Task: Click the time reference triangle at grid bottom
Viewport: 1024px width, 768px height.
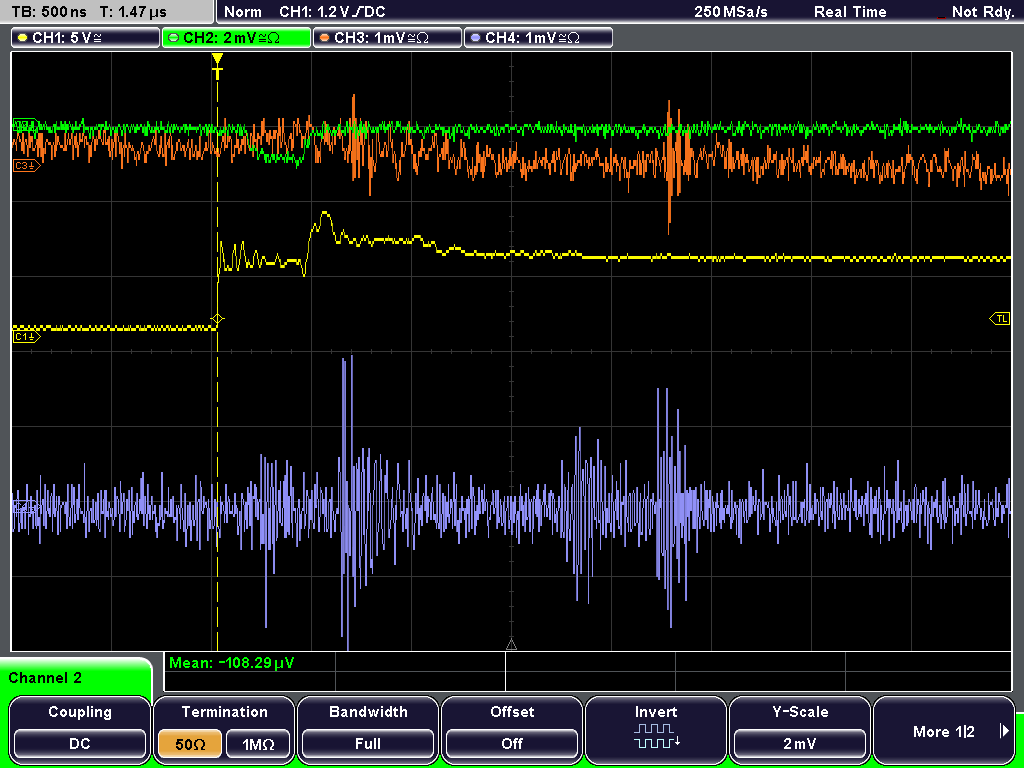Action: [511, 645]
